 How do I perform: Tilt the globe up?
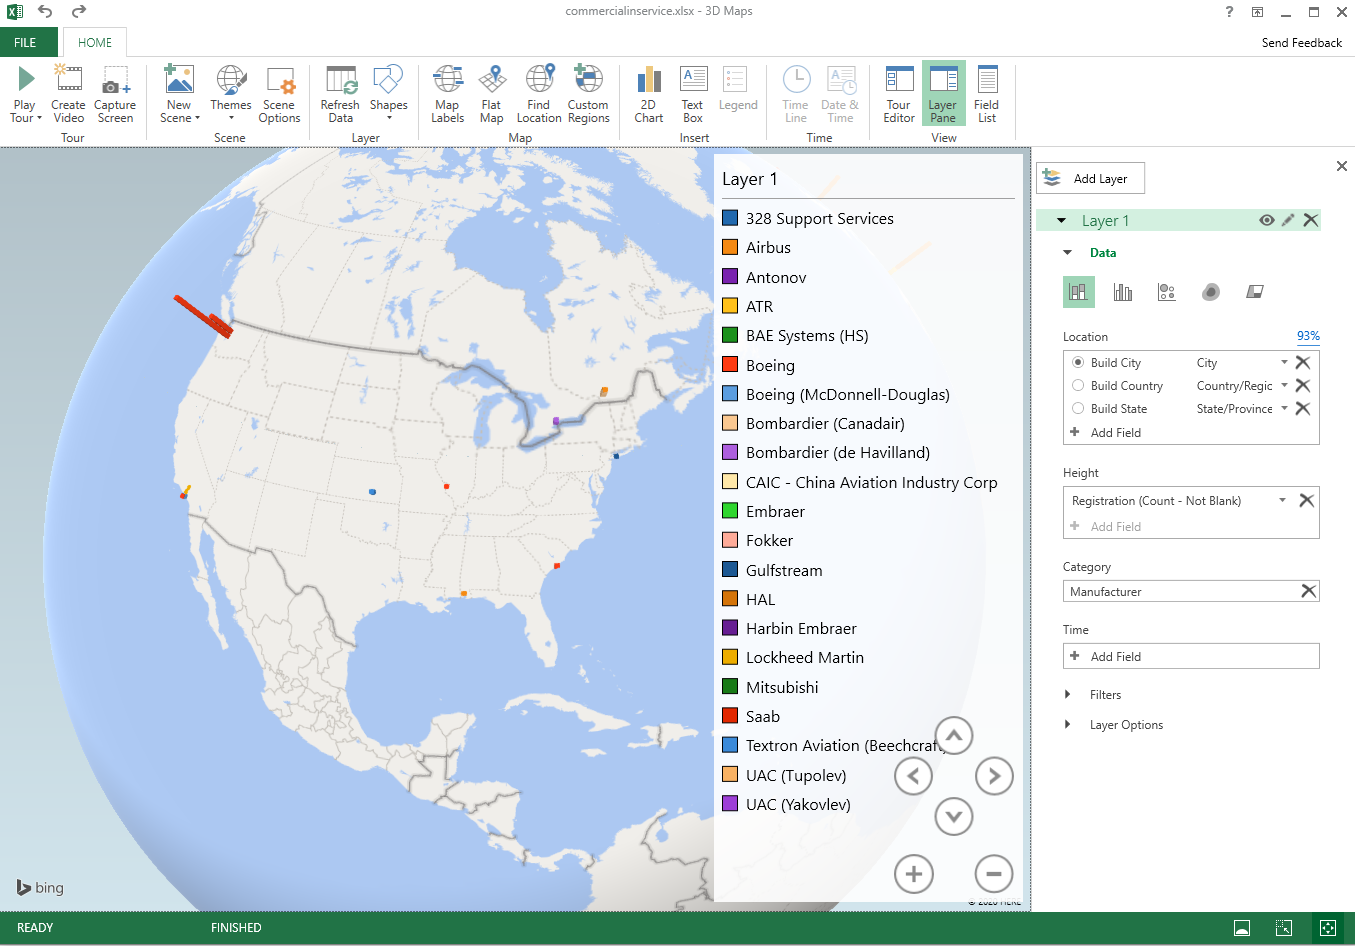point(954,736)
